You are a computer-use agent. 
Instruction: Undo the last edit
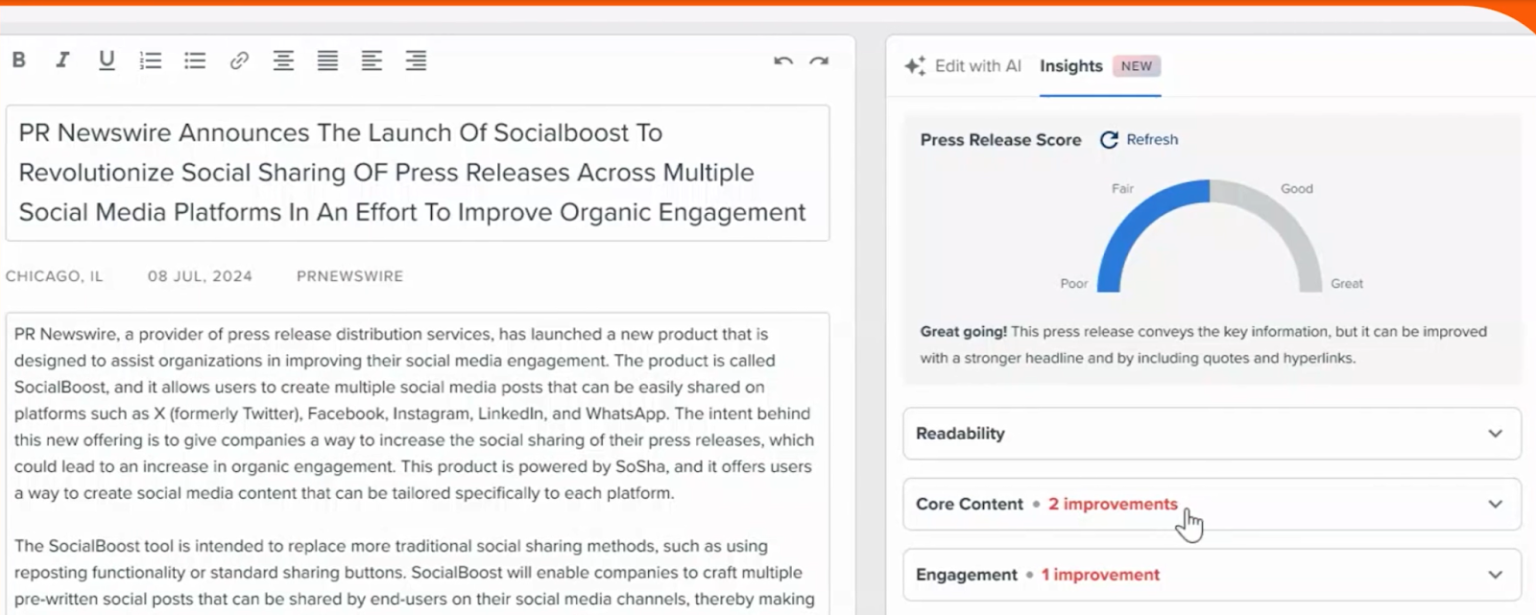(x=783, y=61)
